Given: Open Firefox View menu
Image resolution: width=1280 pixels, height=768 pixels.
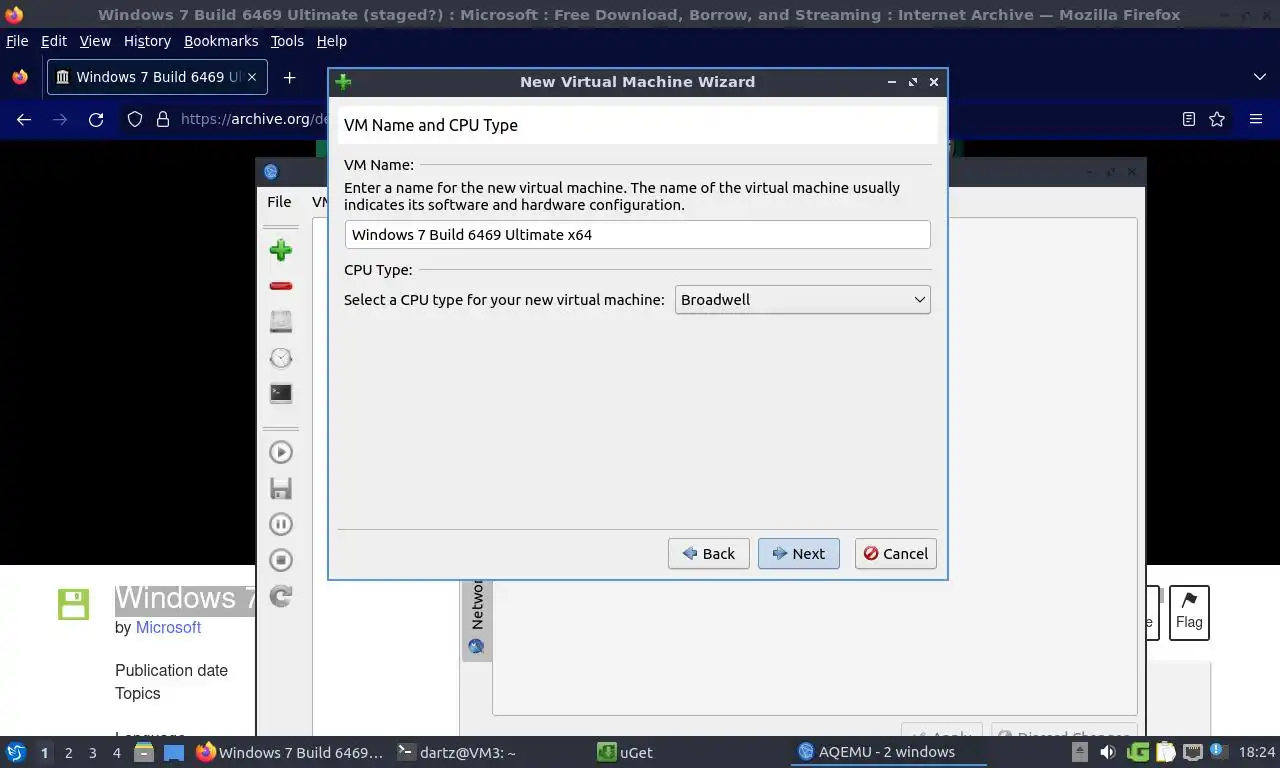Looking at the screenshot, I should [x=95, y=41].
